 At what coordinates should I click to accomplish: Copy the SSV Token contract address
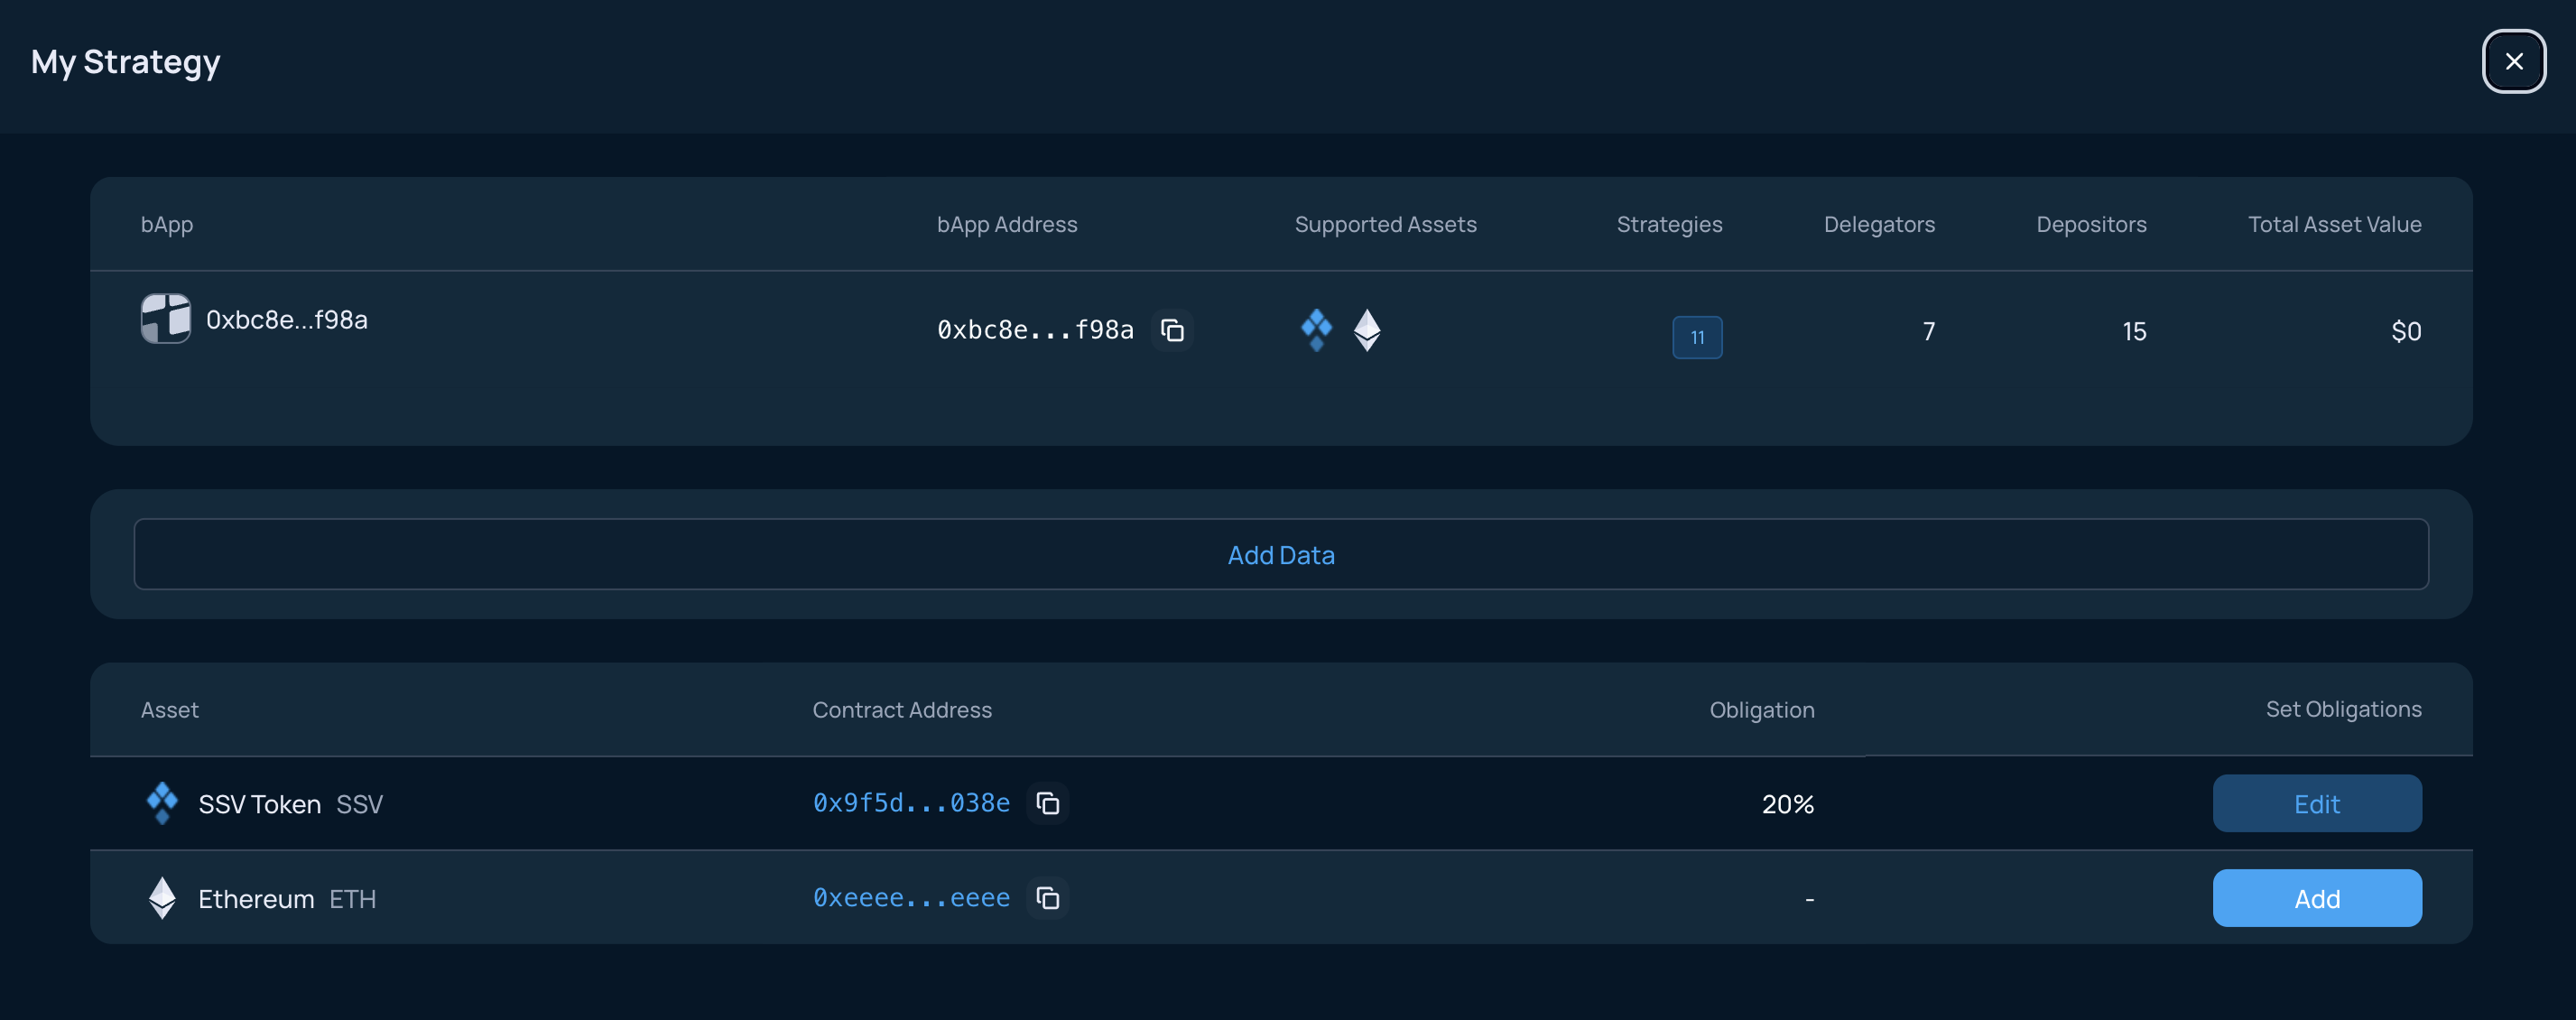pos(1047,803)
